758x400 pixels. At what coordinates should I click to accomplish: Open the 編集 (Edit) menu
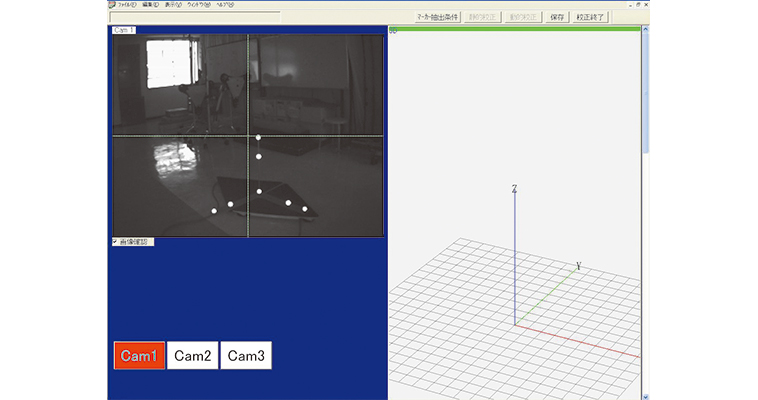151,5
